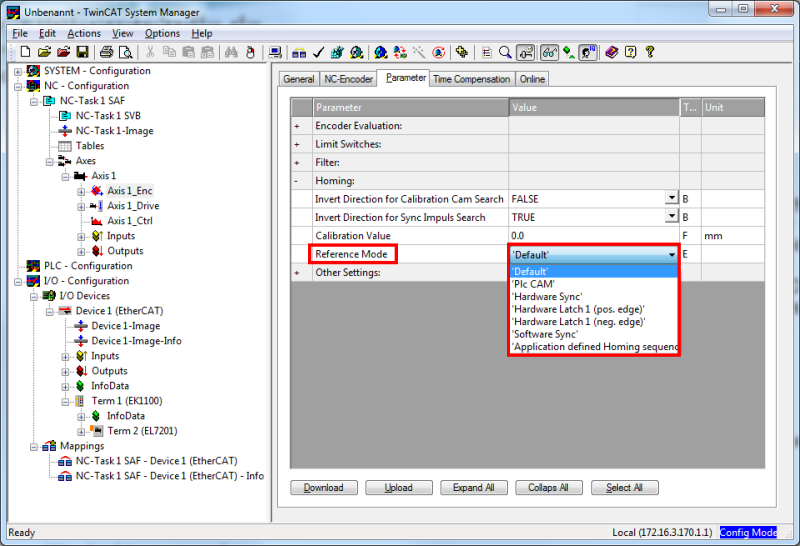Click the yellow question mark icon
The height and width of the screenshot is (546, 800).
[649, 52]
